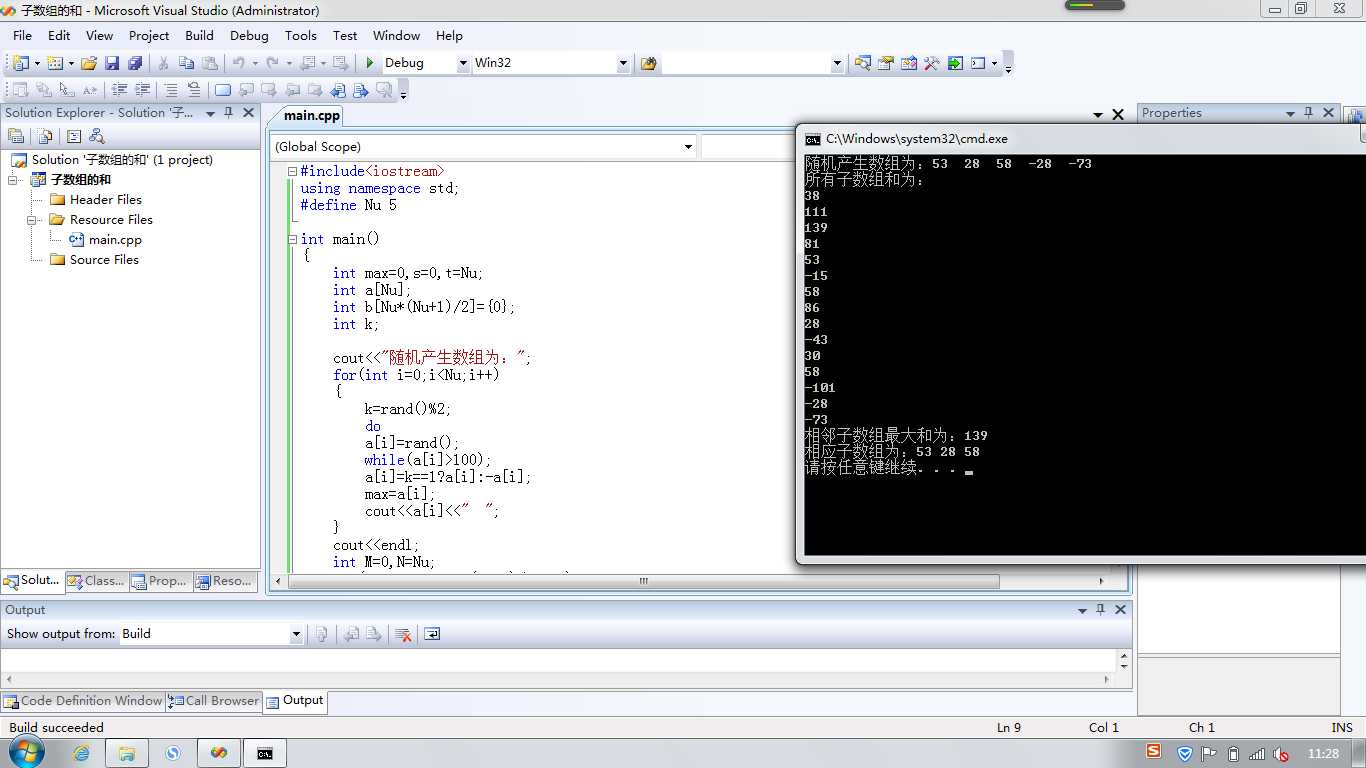This screenshot has height=768, width=1366.
Task: Click inside the Find text field
Action: [x=745, y=63]
